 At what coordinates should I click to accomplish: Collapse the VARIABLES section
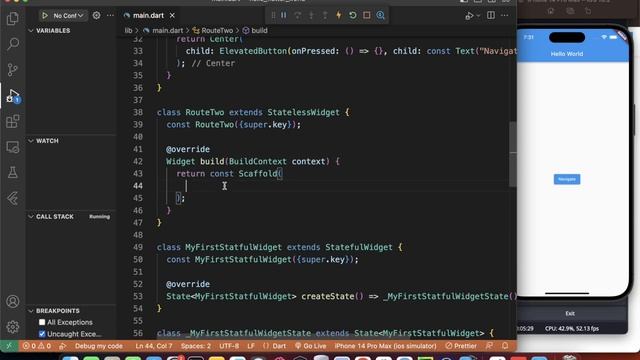53,31
